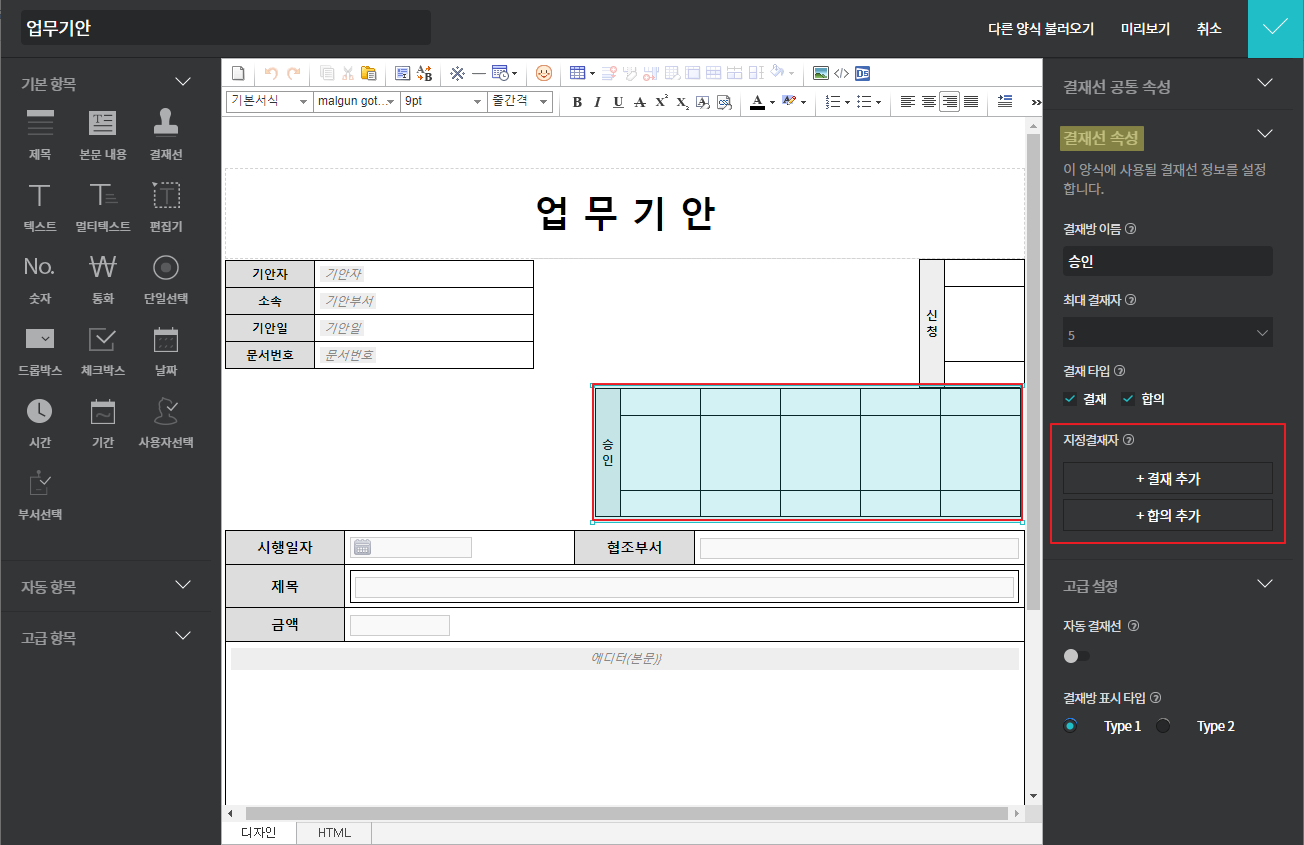This screenshot has height=845, width=1304.
Task: Click the insert image icon in editor toolbar
Action: [x=820, y=73]
